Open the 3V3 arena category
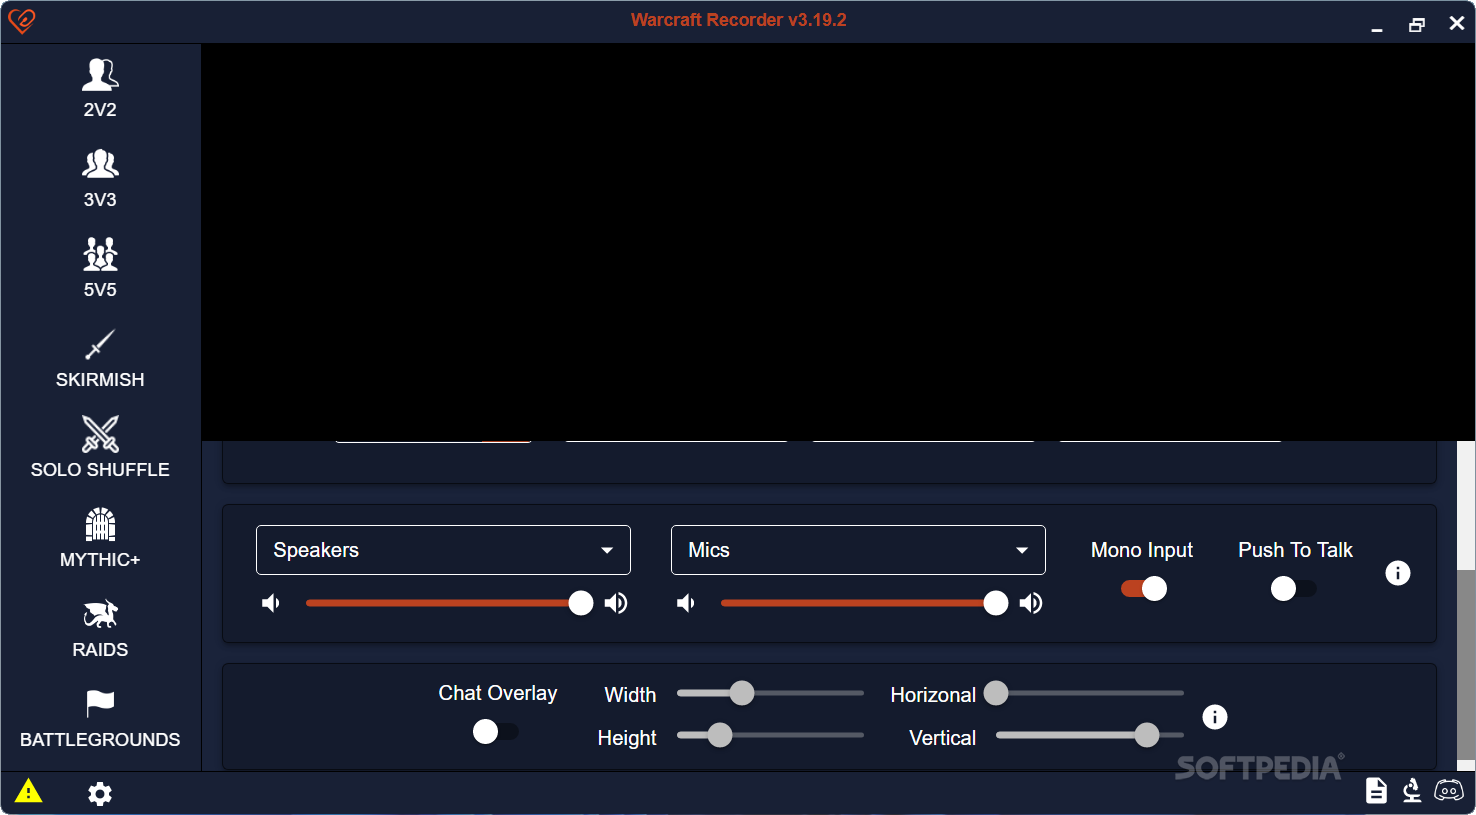The image size is (1476, 815). tap(100, 179)
